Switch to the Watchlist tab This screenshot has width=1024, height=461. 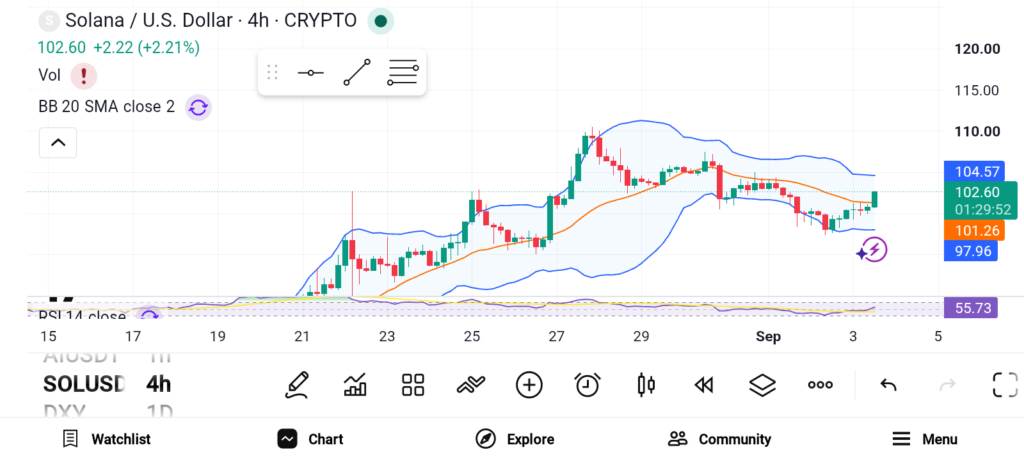106,439
